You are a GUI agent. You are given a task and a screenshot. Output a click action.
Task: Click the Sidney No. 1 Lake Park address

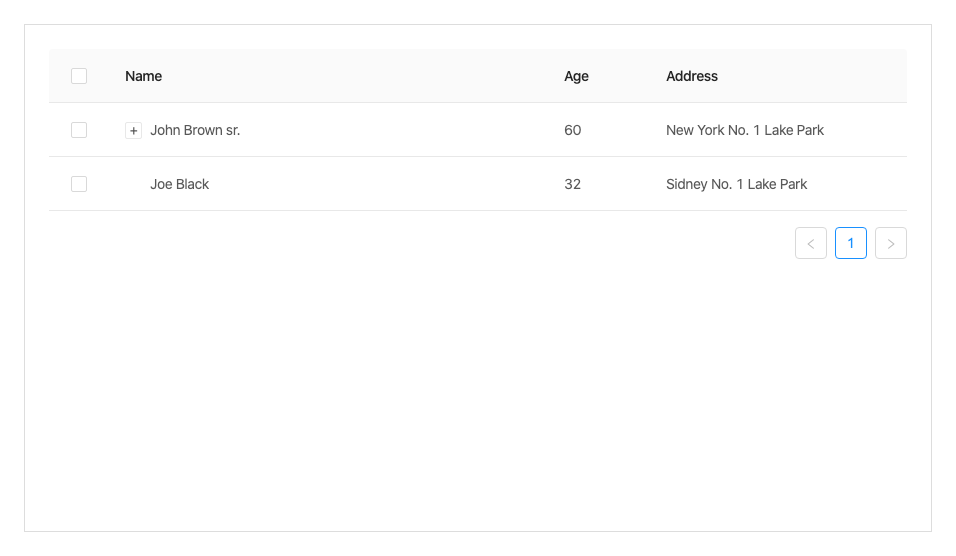(x=736, y=184)
